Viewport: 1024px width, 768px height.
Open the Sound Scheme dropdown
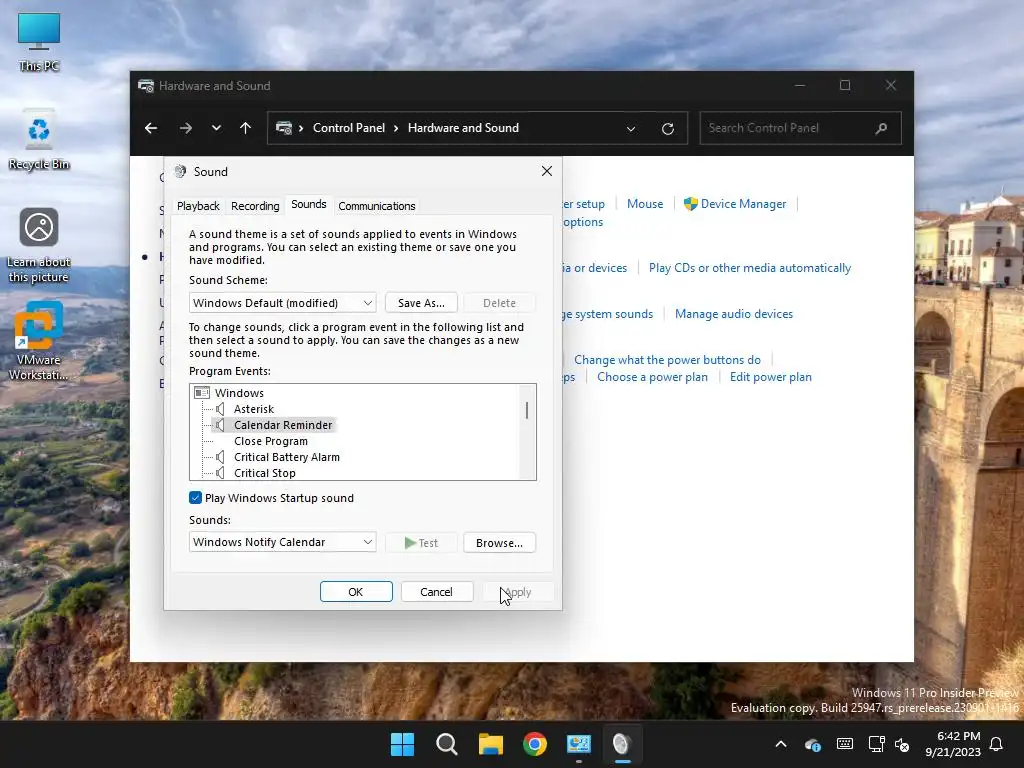pos(282,303)
